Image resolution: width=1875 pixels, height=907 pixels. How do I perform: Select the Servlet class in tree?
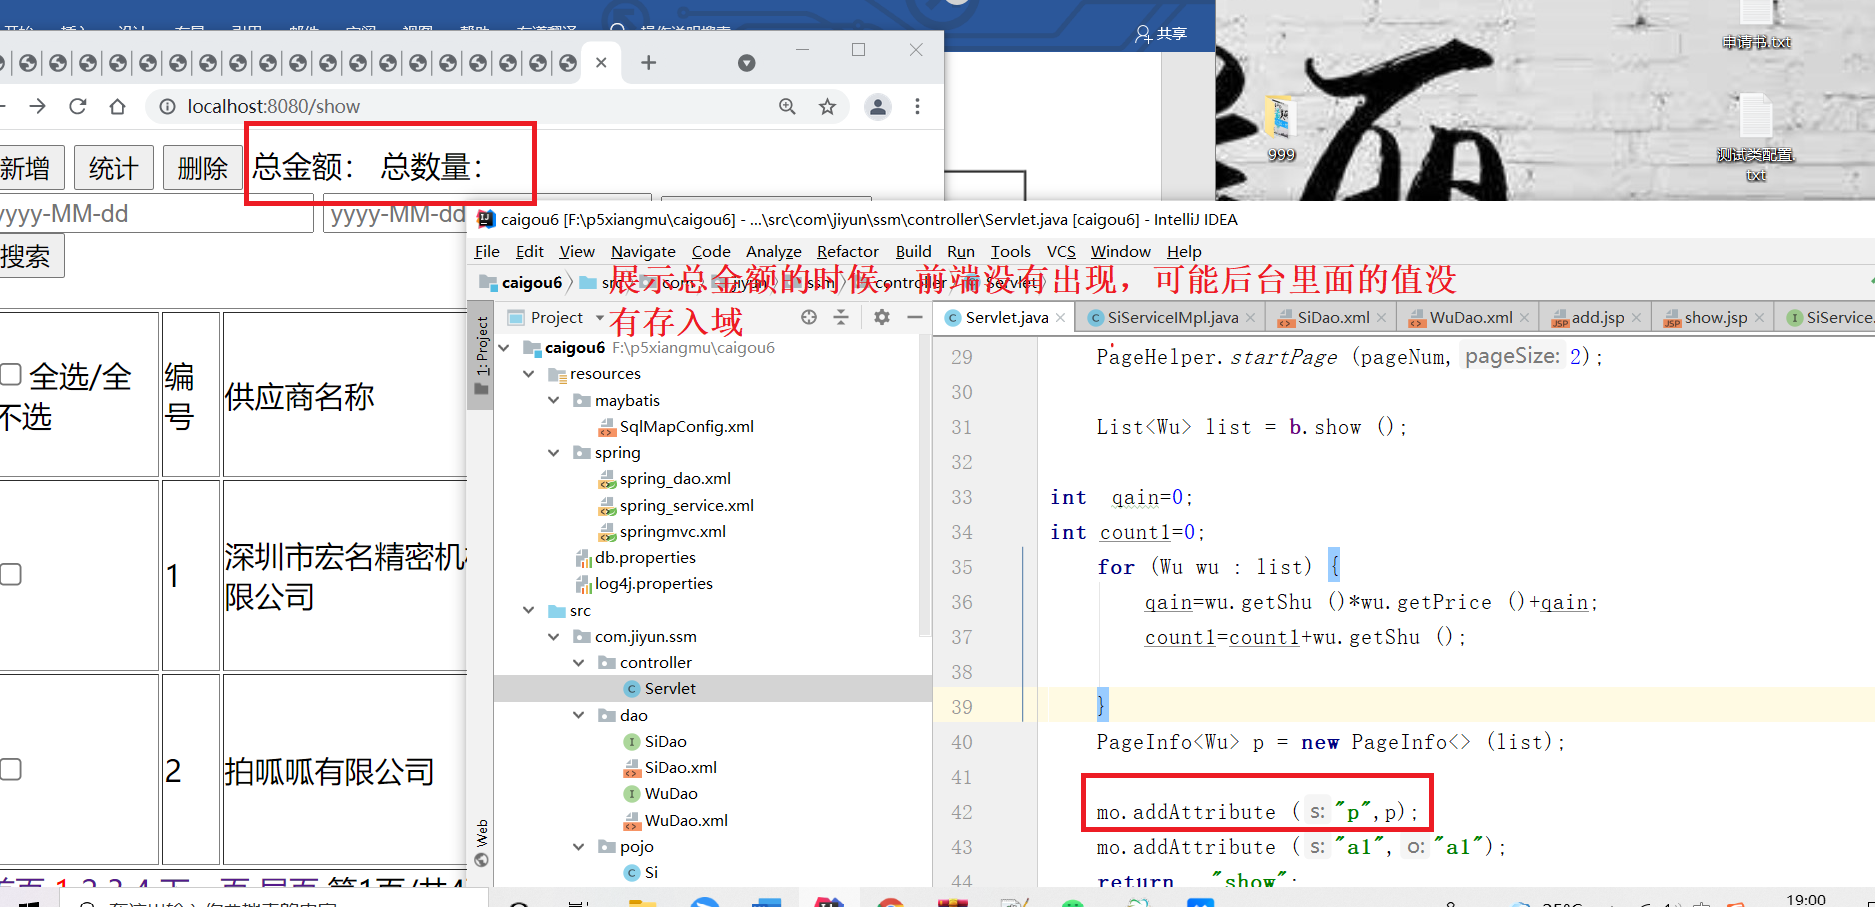pyautogui.click(x=670, y=688)
